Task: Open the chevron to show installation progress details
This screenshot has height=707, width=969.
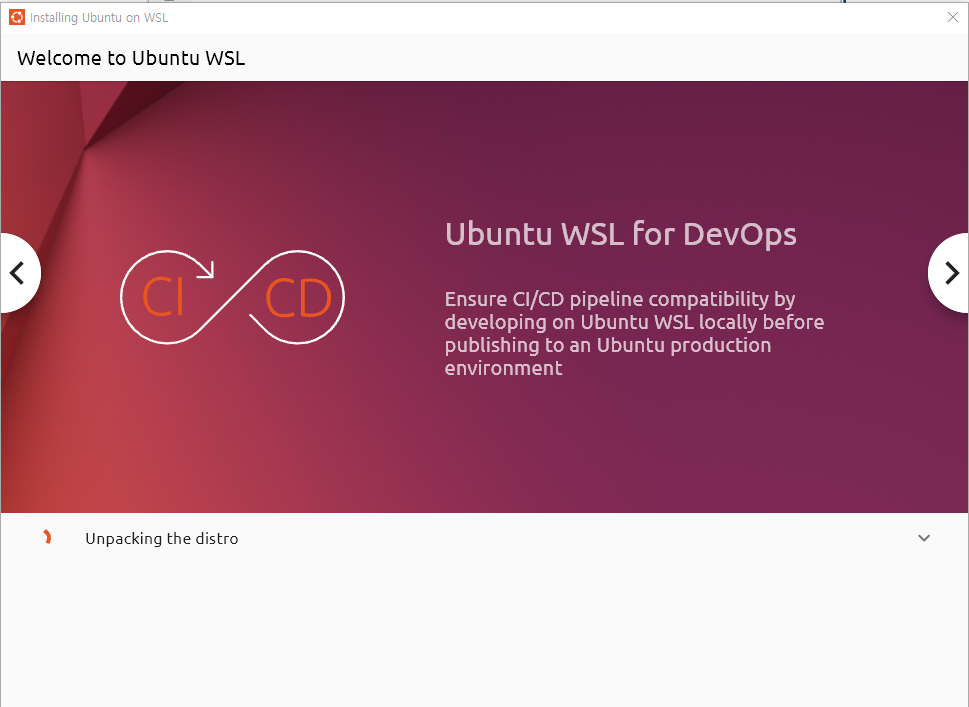Action: click(x=924, y=538)
